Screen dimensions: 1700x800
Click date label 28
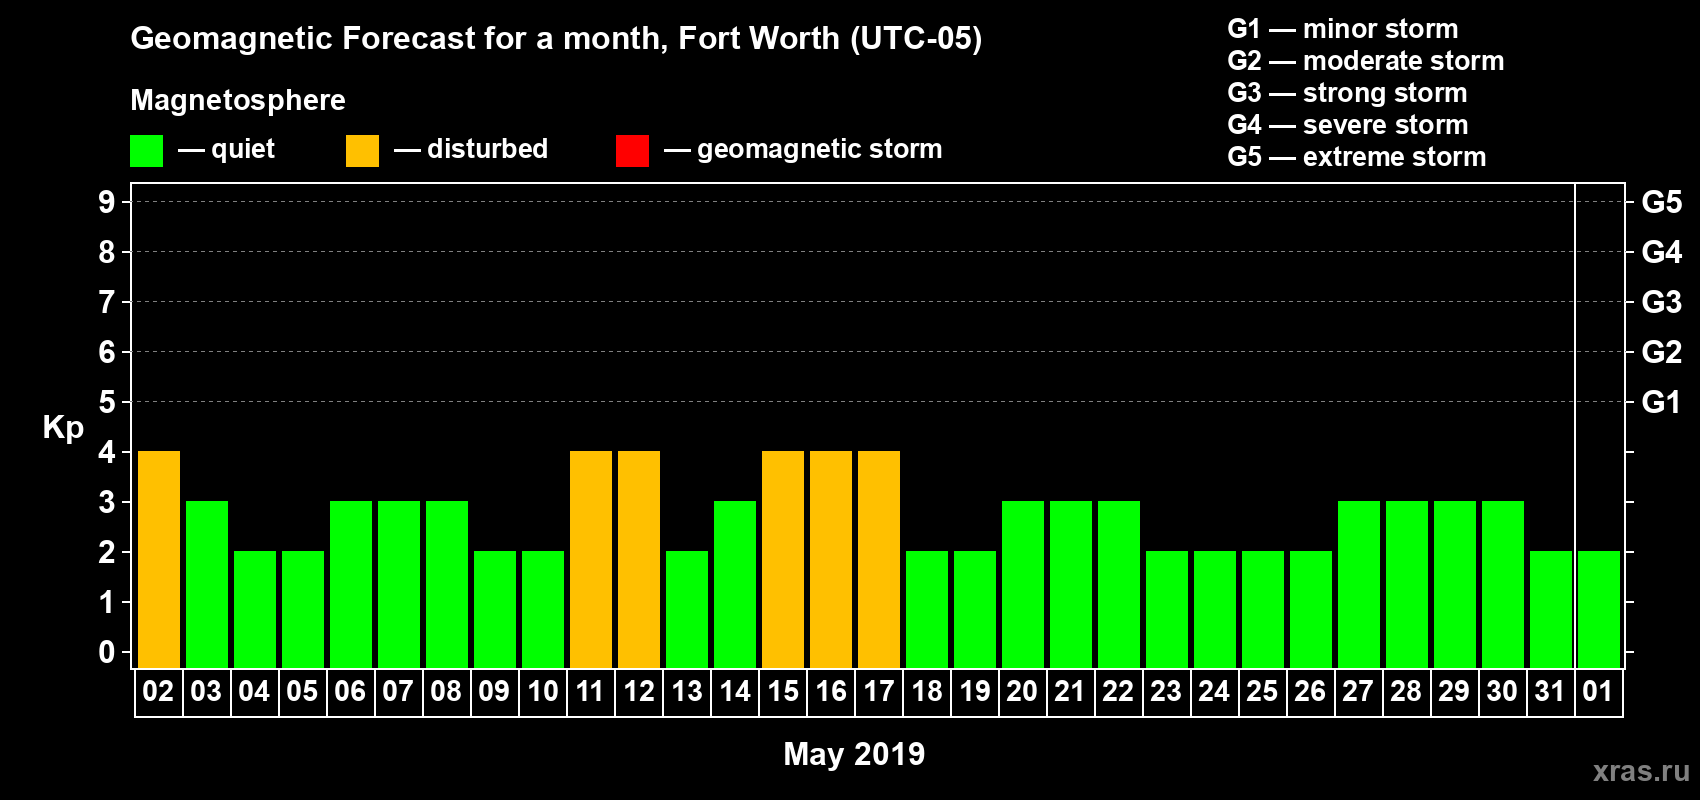1406,692
